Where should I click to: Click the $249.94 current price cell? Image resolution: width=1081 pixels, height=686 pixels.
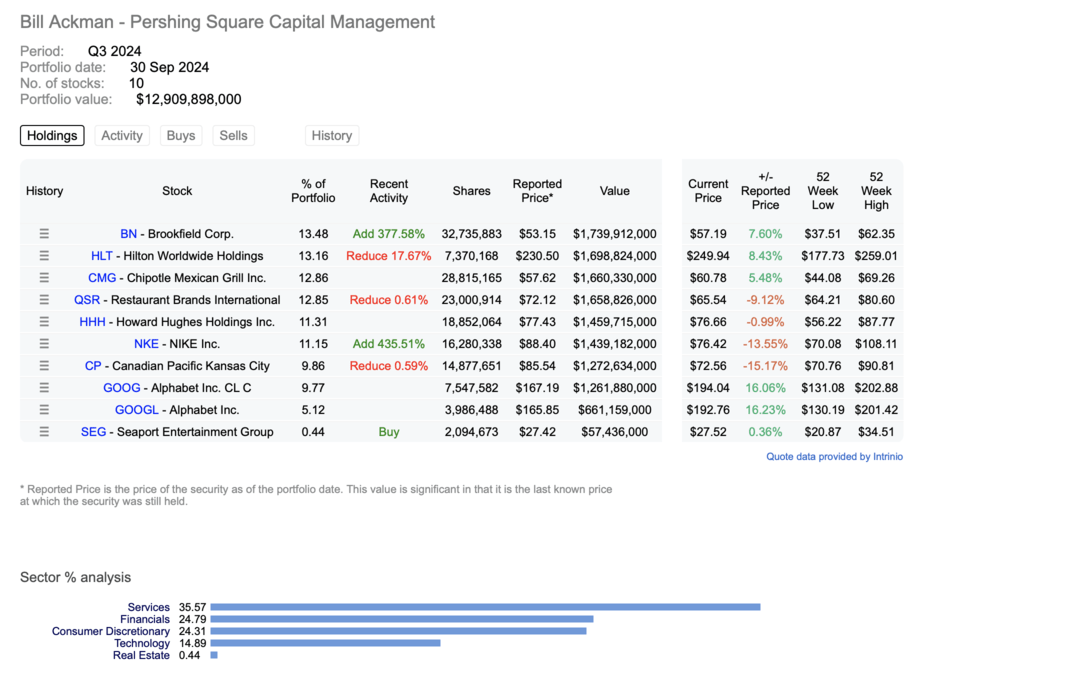[708, 256]
